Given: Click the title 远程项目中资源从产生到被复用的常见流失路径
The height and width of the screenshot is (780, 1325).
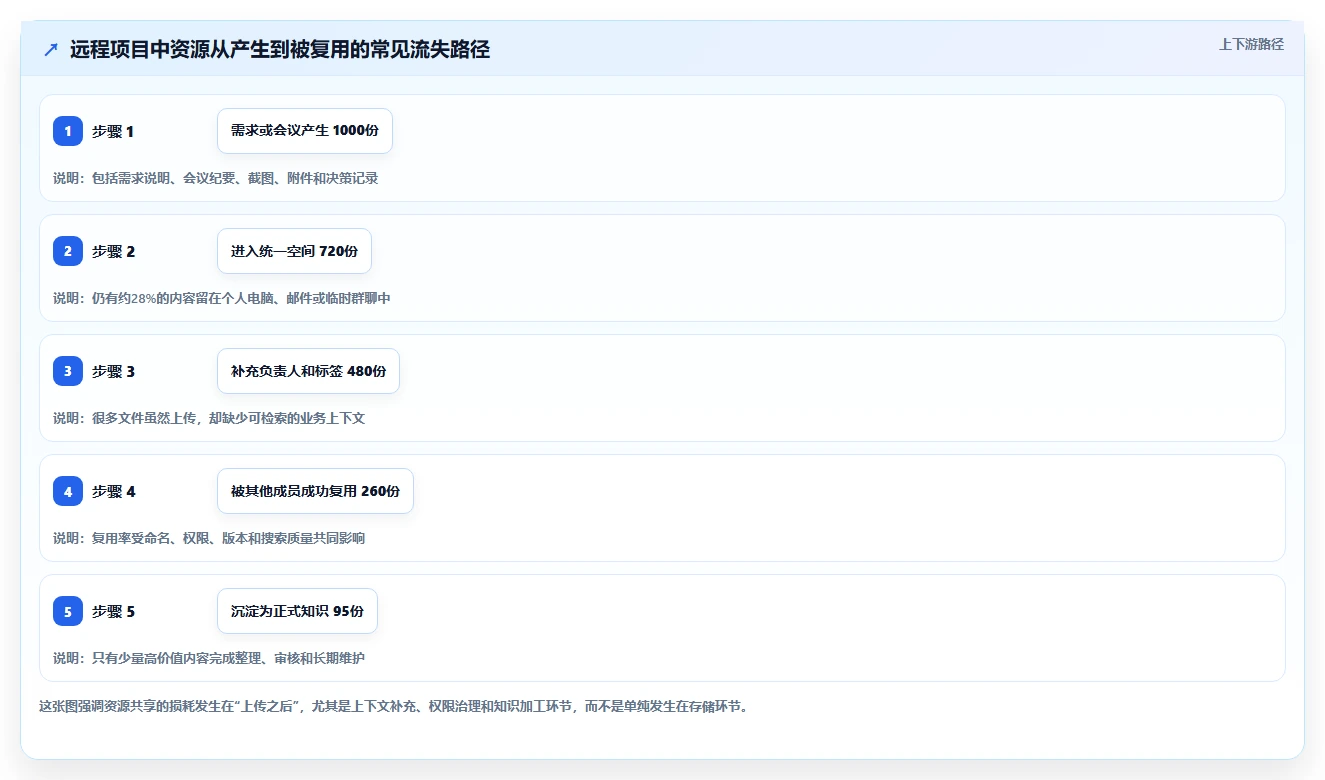Looking at the screenshot, I should click(280, 50).
